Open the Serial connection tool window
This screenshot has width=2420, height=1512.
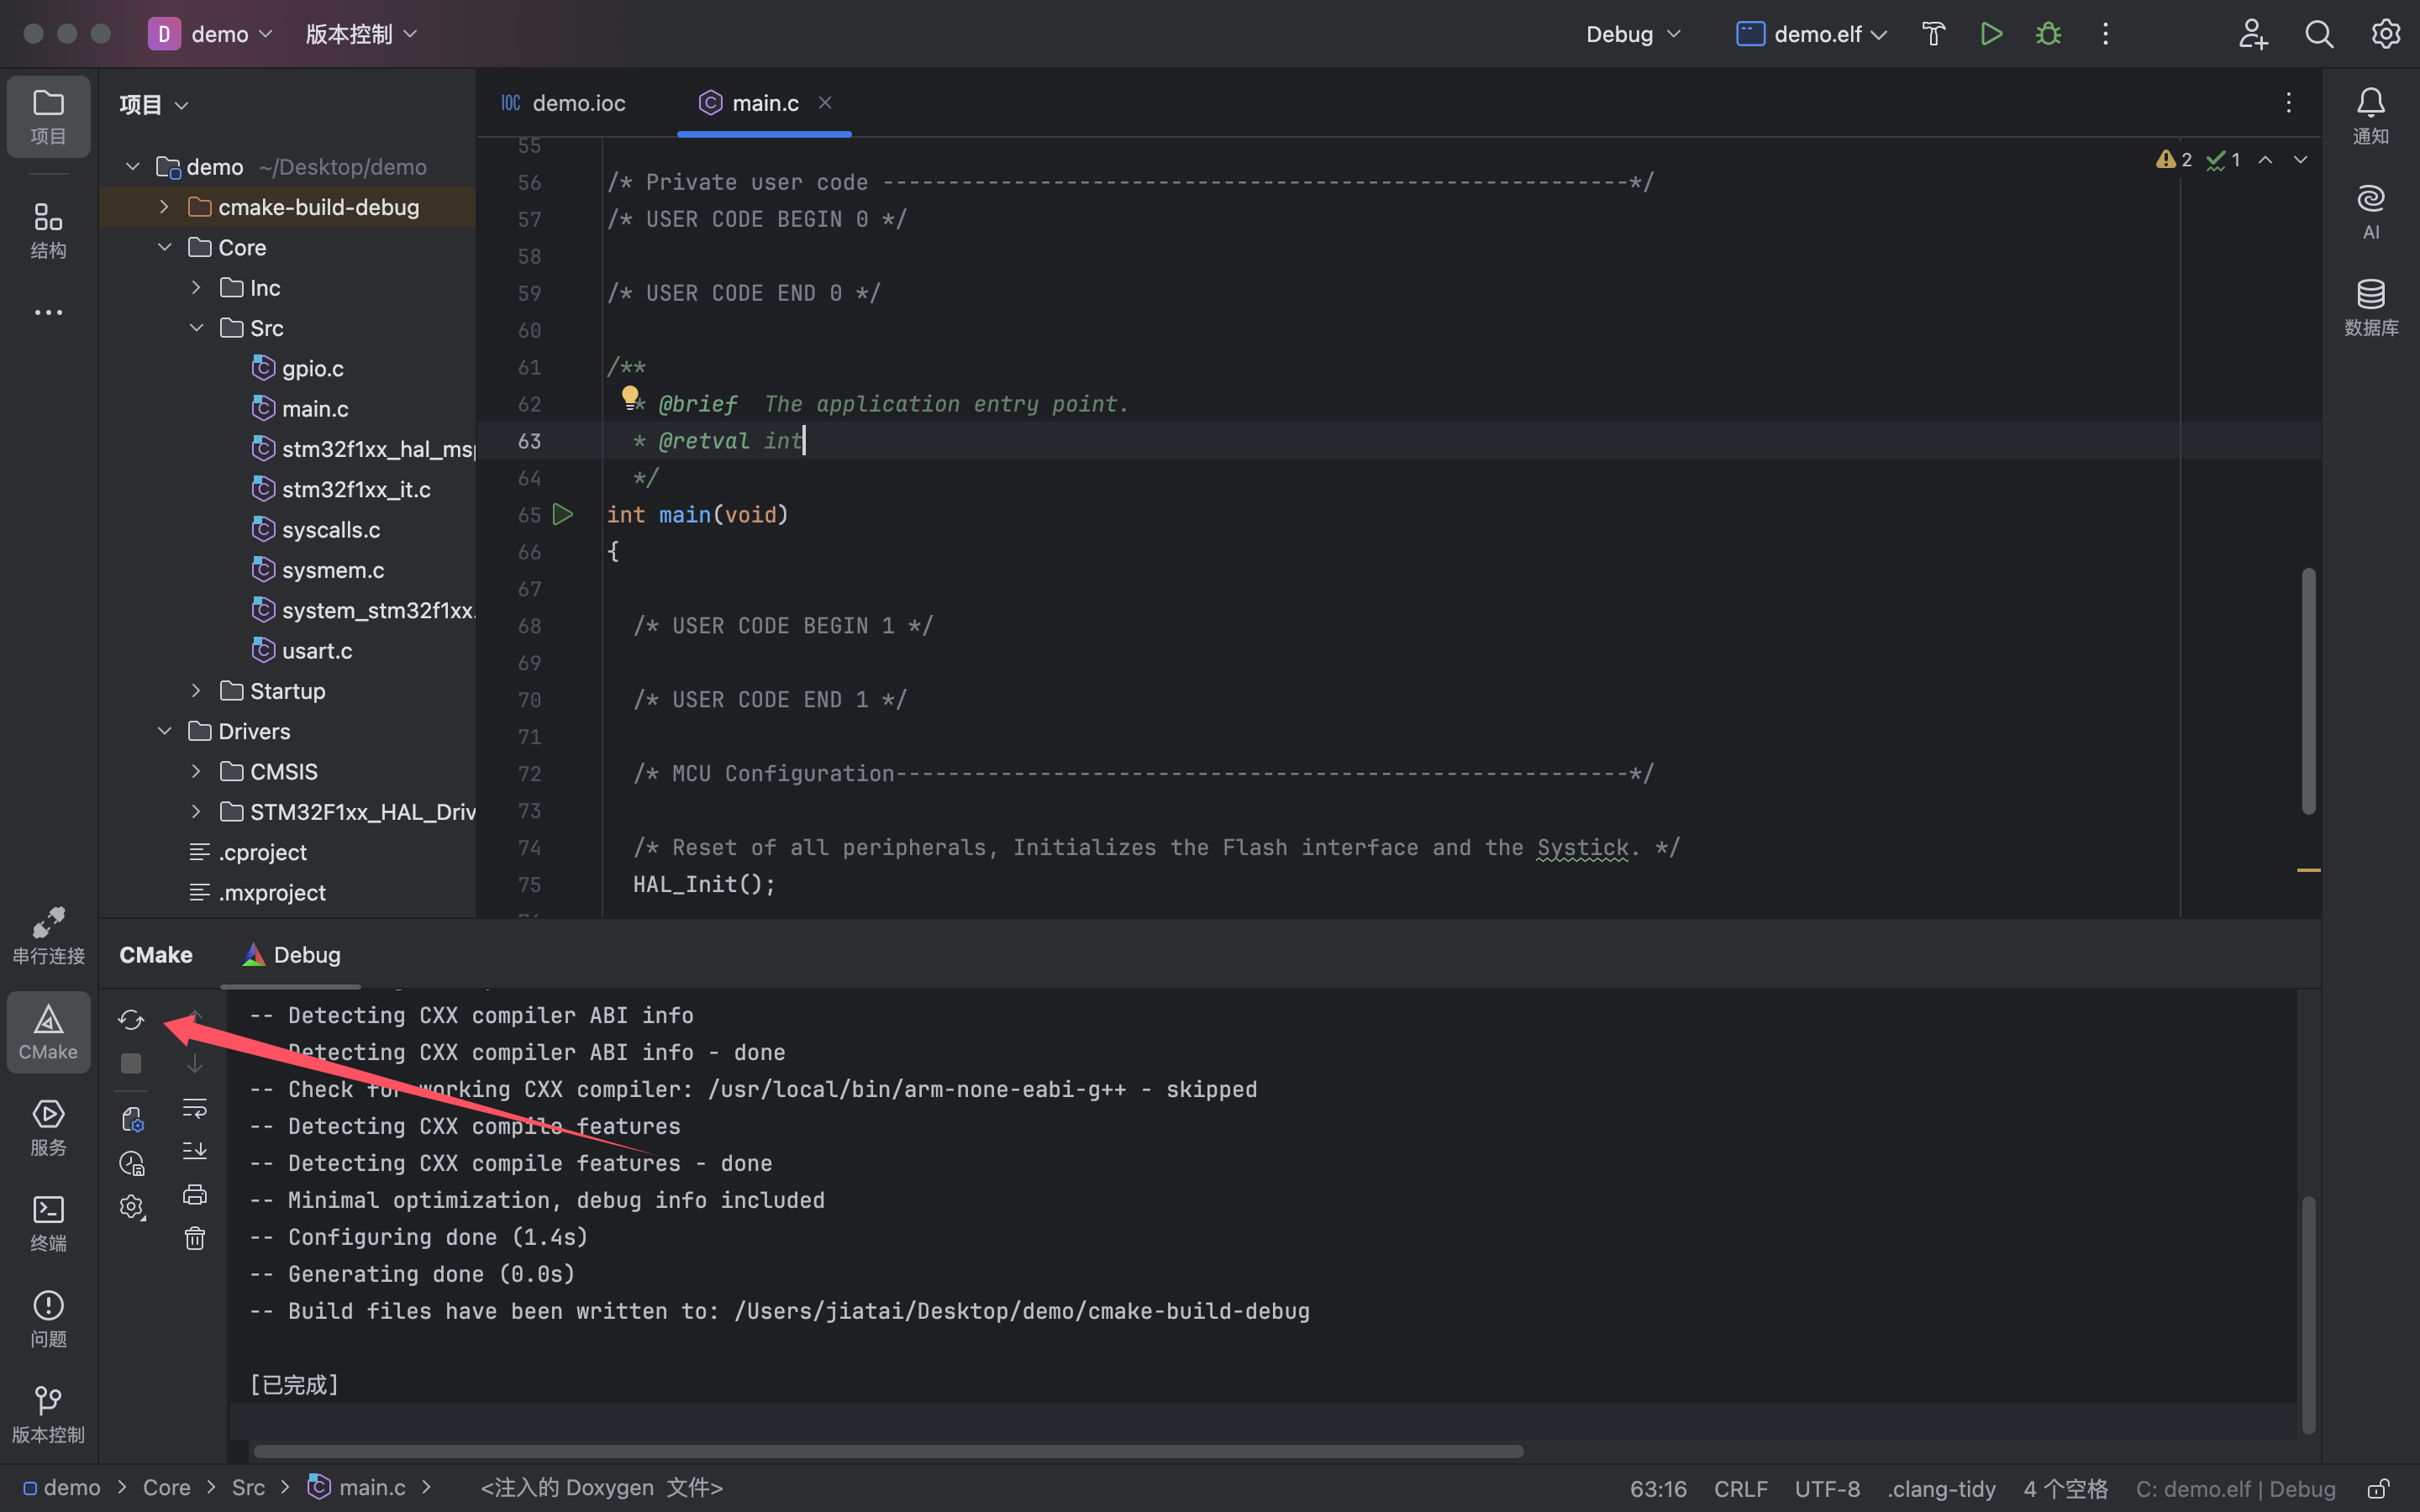click(48, 936)
